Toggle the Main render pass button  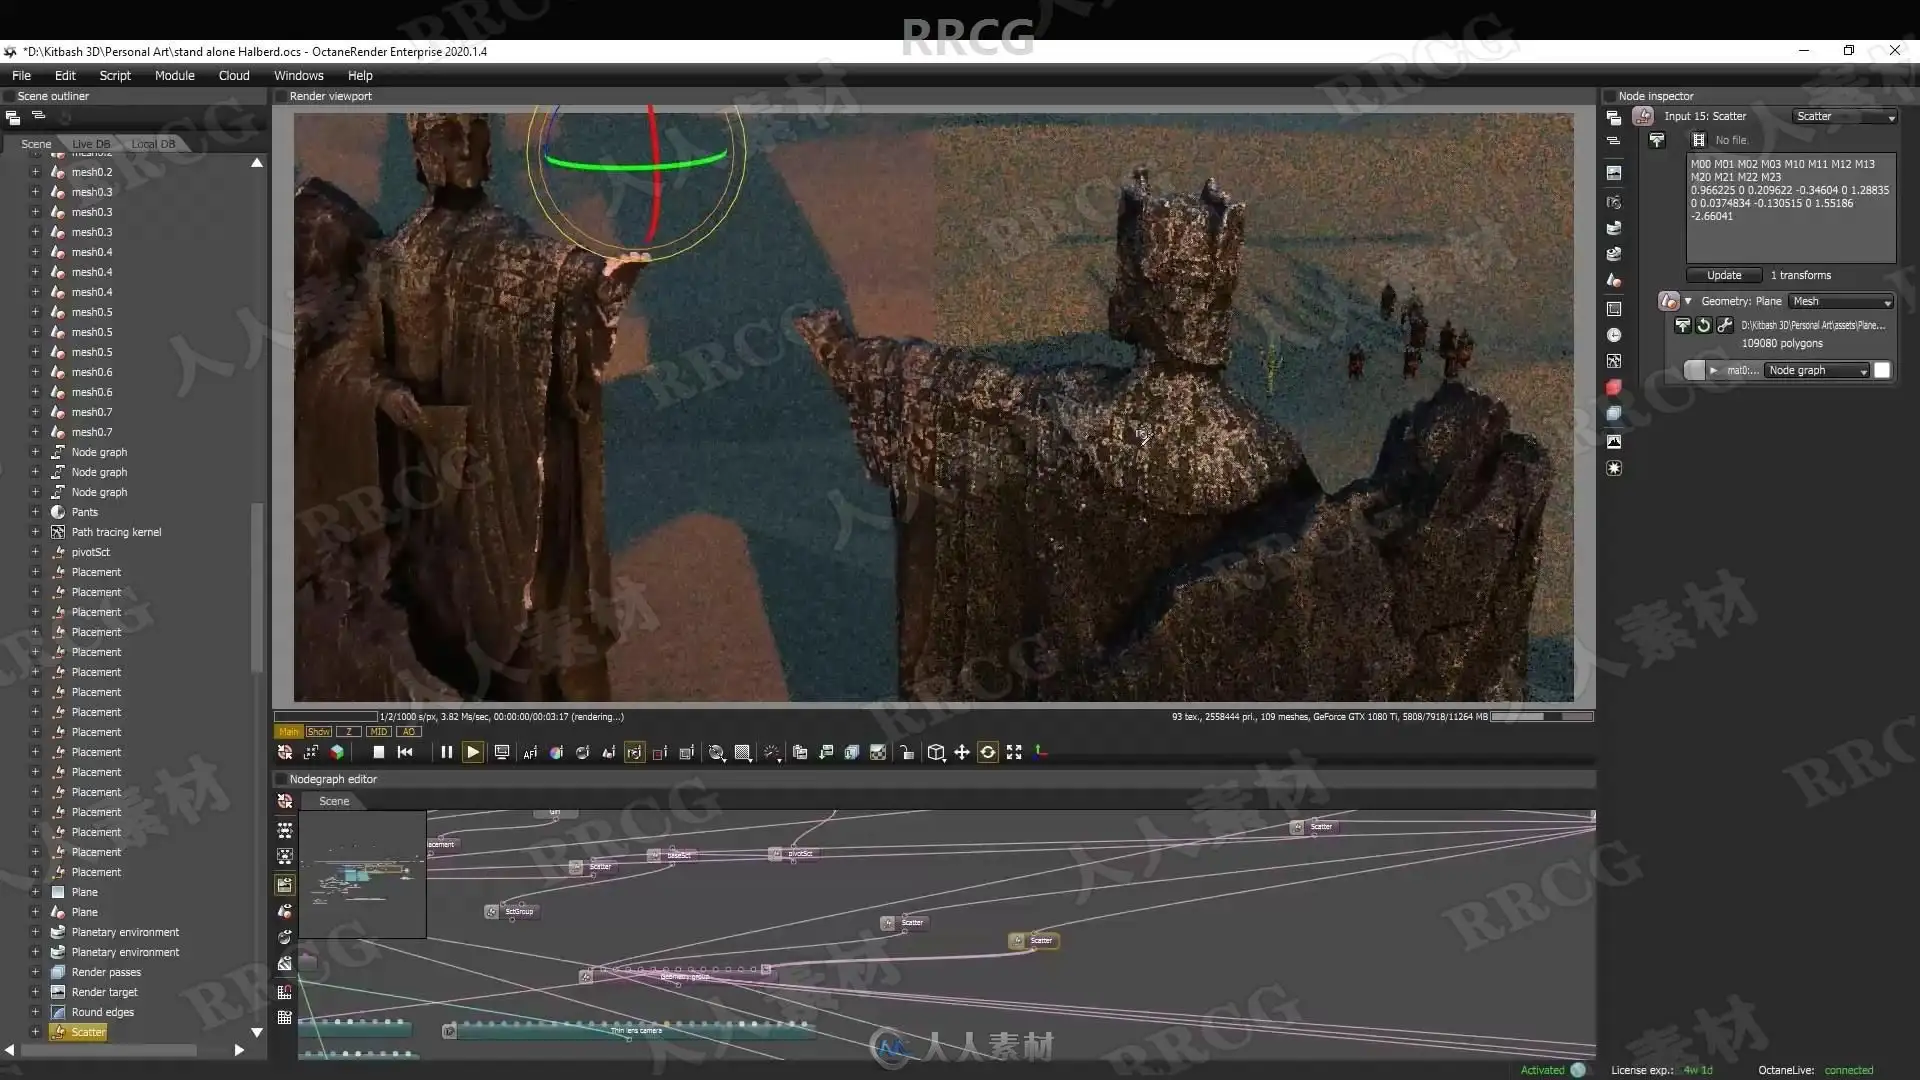tap(288, 731)
